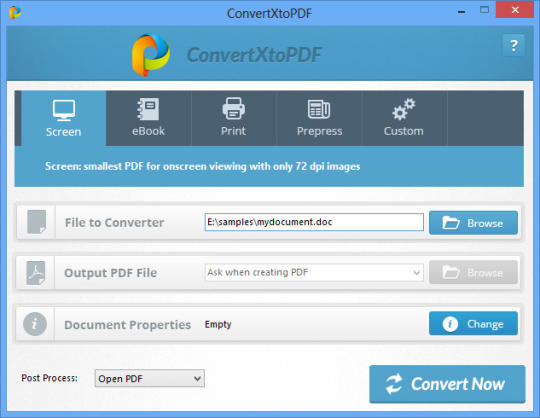Select the Screen preset tab
The width and height of the screenshot is (540, 418).
(x=64, y=118)
